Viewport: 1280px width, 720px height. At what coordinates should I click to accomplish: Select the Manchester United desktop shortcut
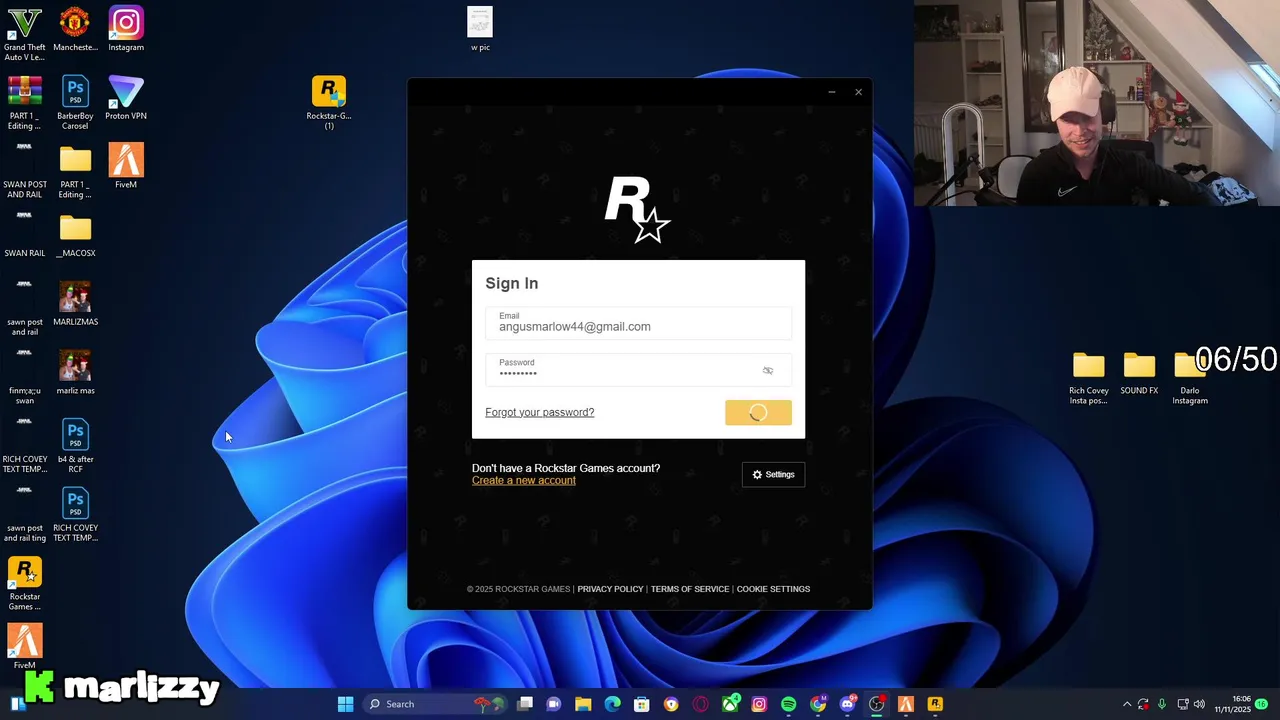[75, 29]
